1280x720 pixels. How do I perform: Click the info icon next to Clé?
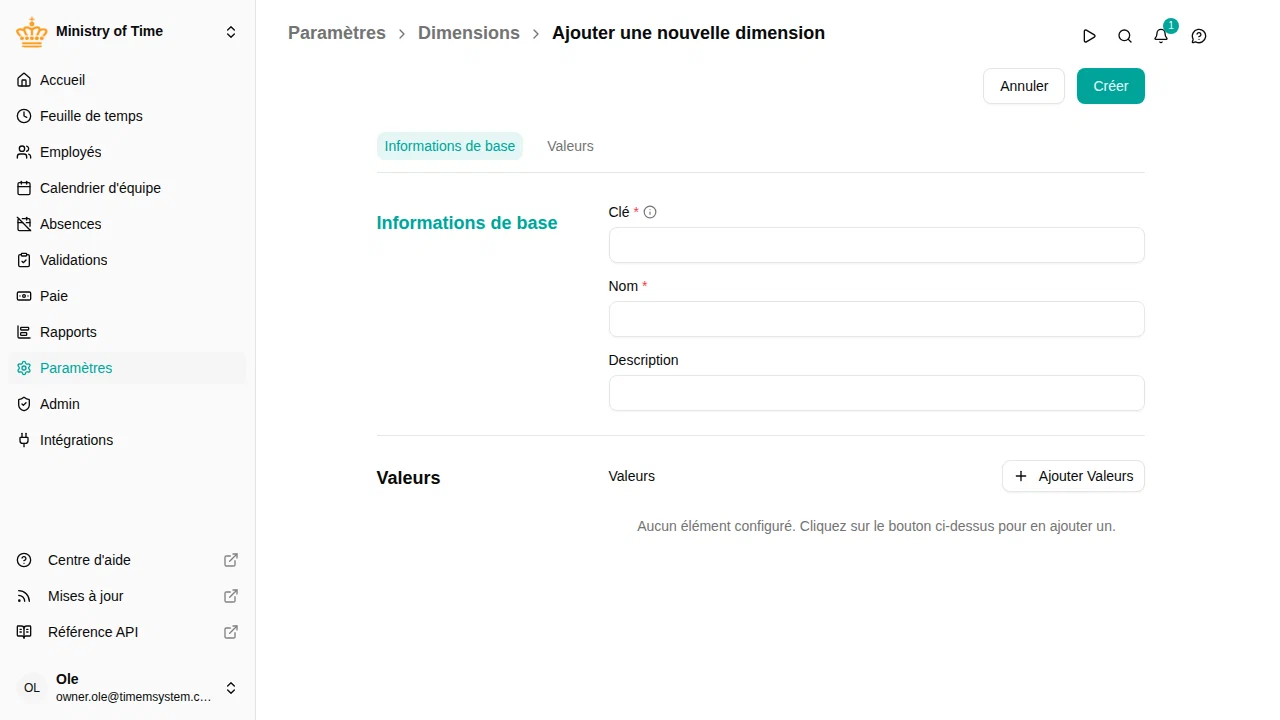pos(650,212)
